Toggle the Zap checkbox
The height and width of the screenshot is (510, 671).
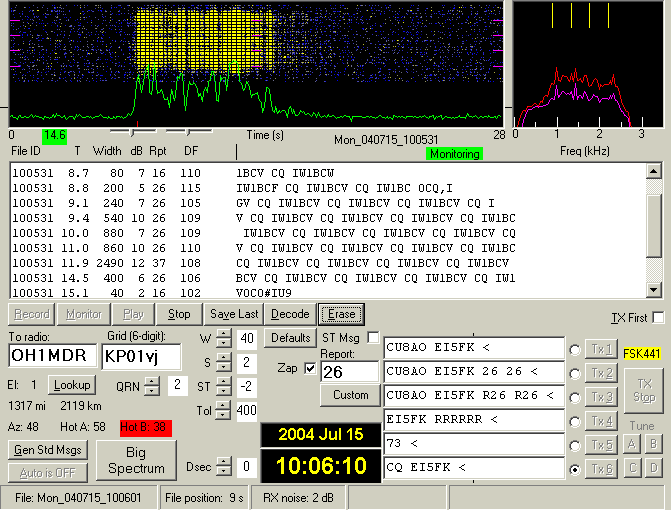310,367
